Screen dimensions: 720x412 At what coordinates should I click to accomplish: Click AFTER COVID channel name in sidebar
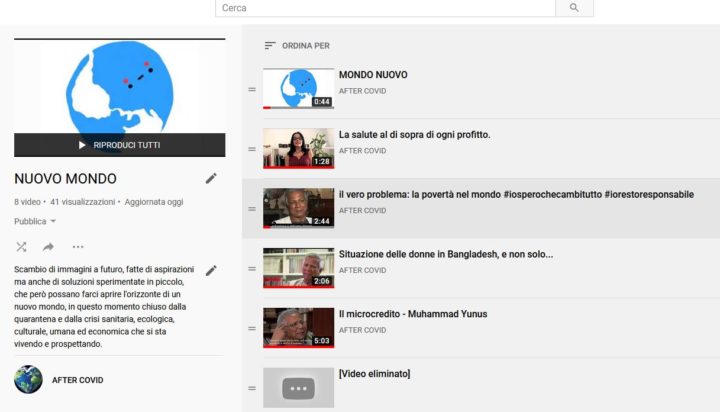[78, 380]
